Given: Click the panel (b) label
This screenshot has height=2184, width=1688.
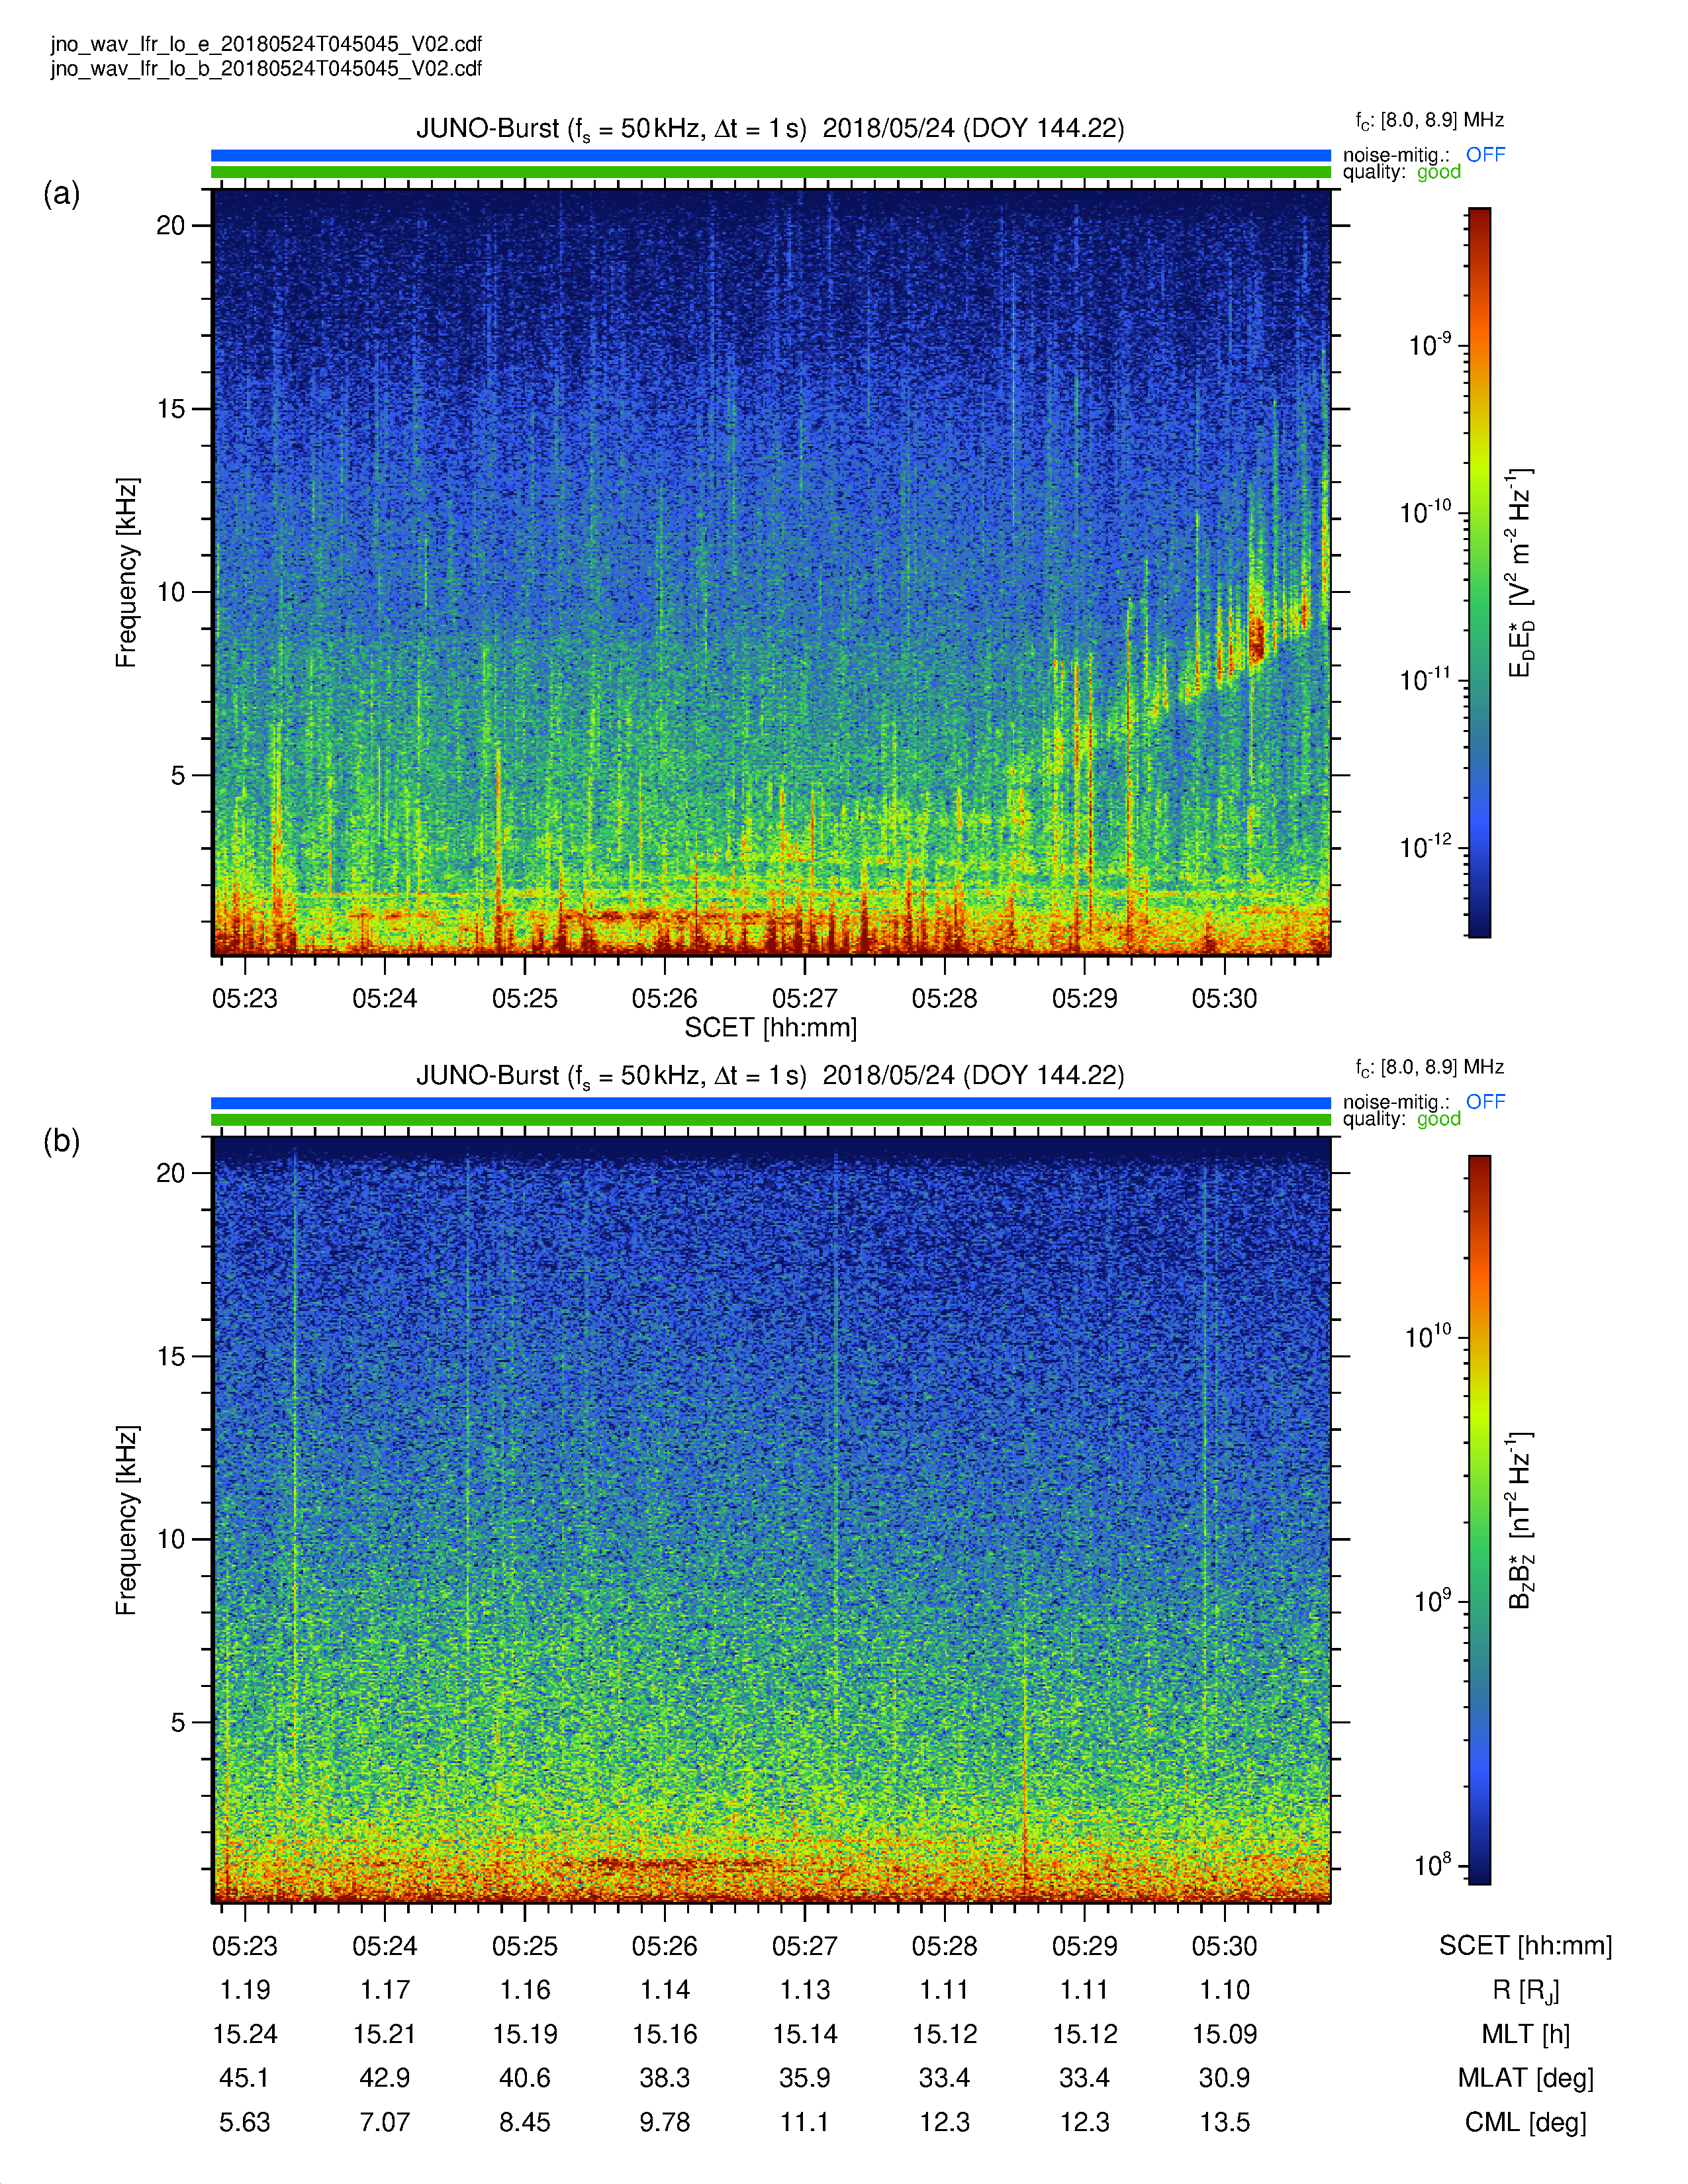Looking at the screenshot, I should [x=61, y=1141].
